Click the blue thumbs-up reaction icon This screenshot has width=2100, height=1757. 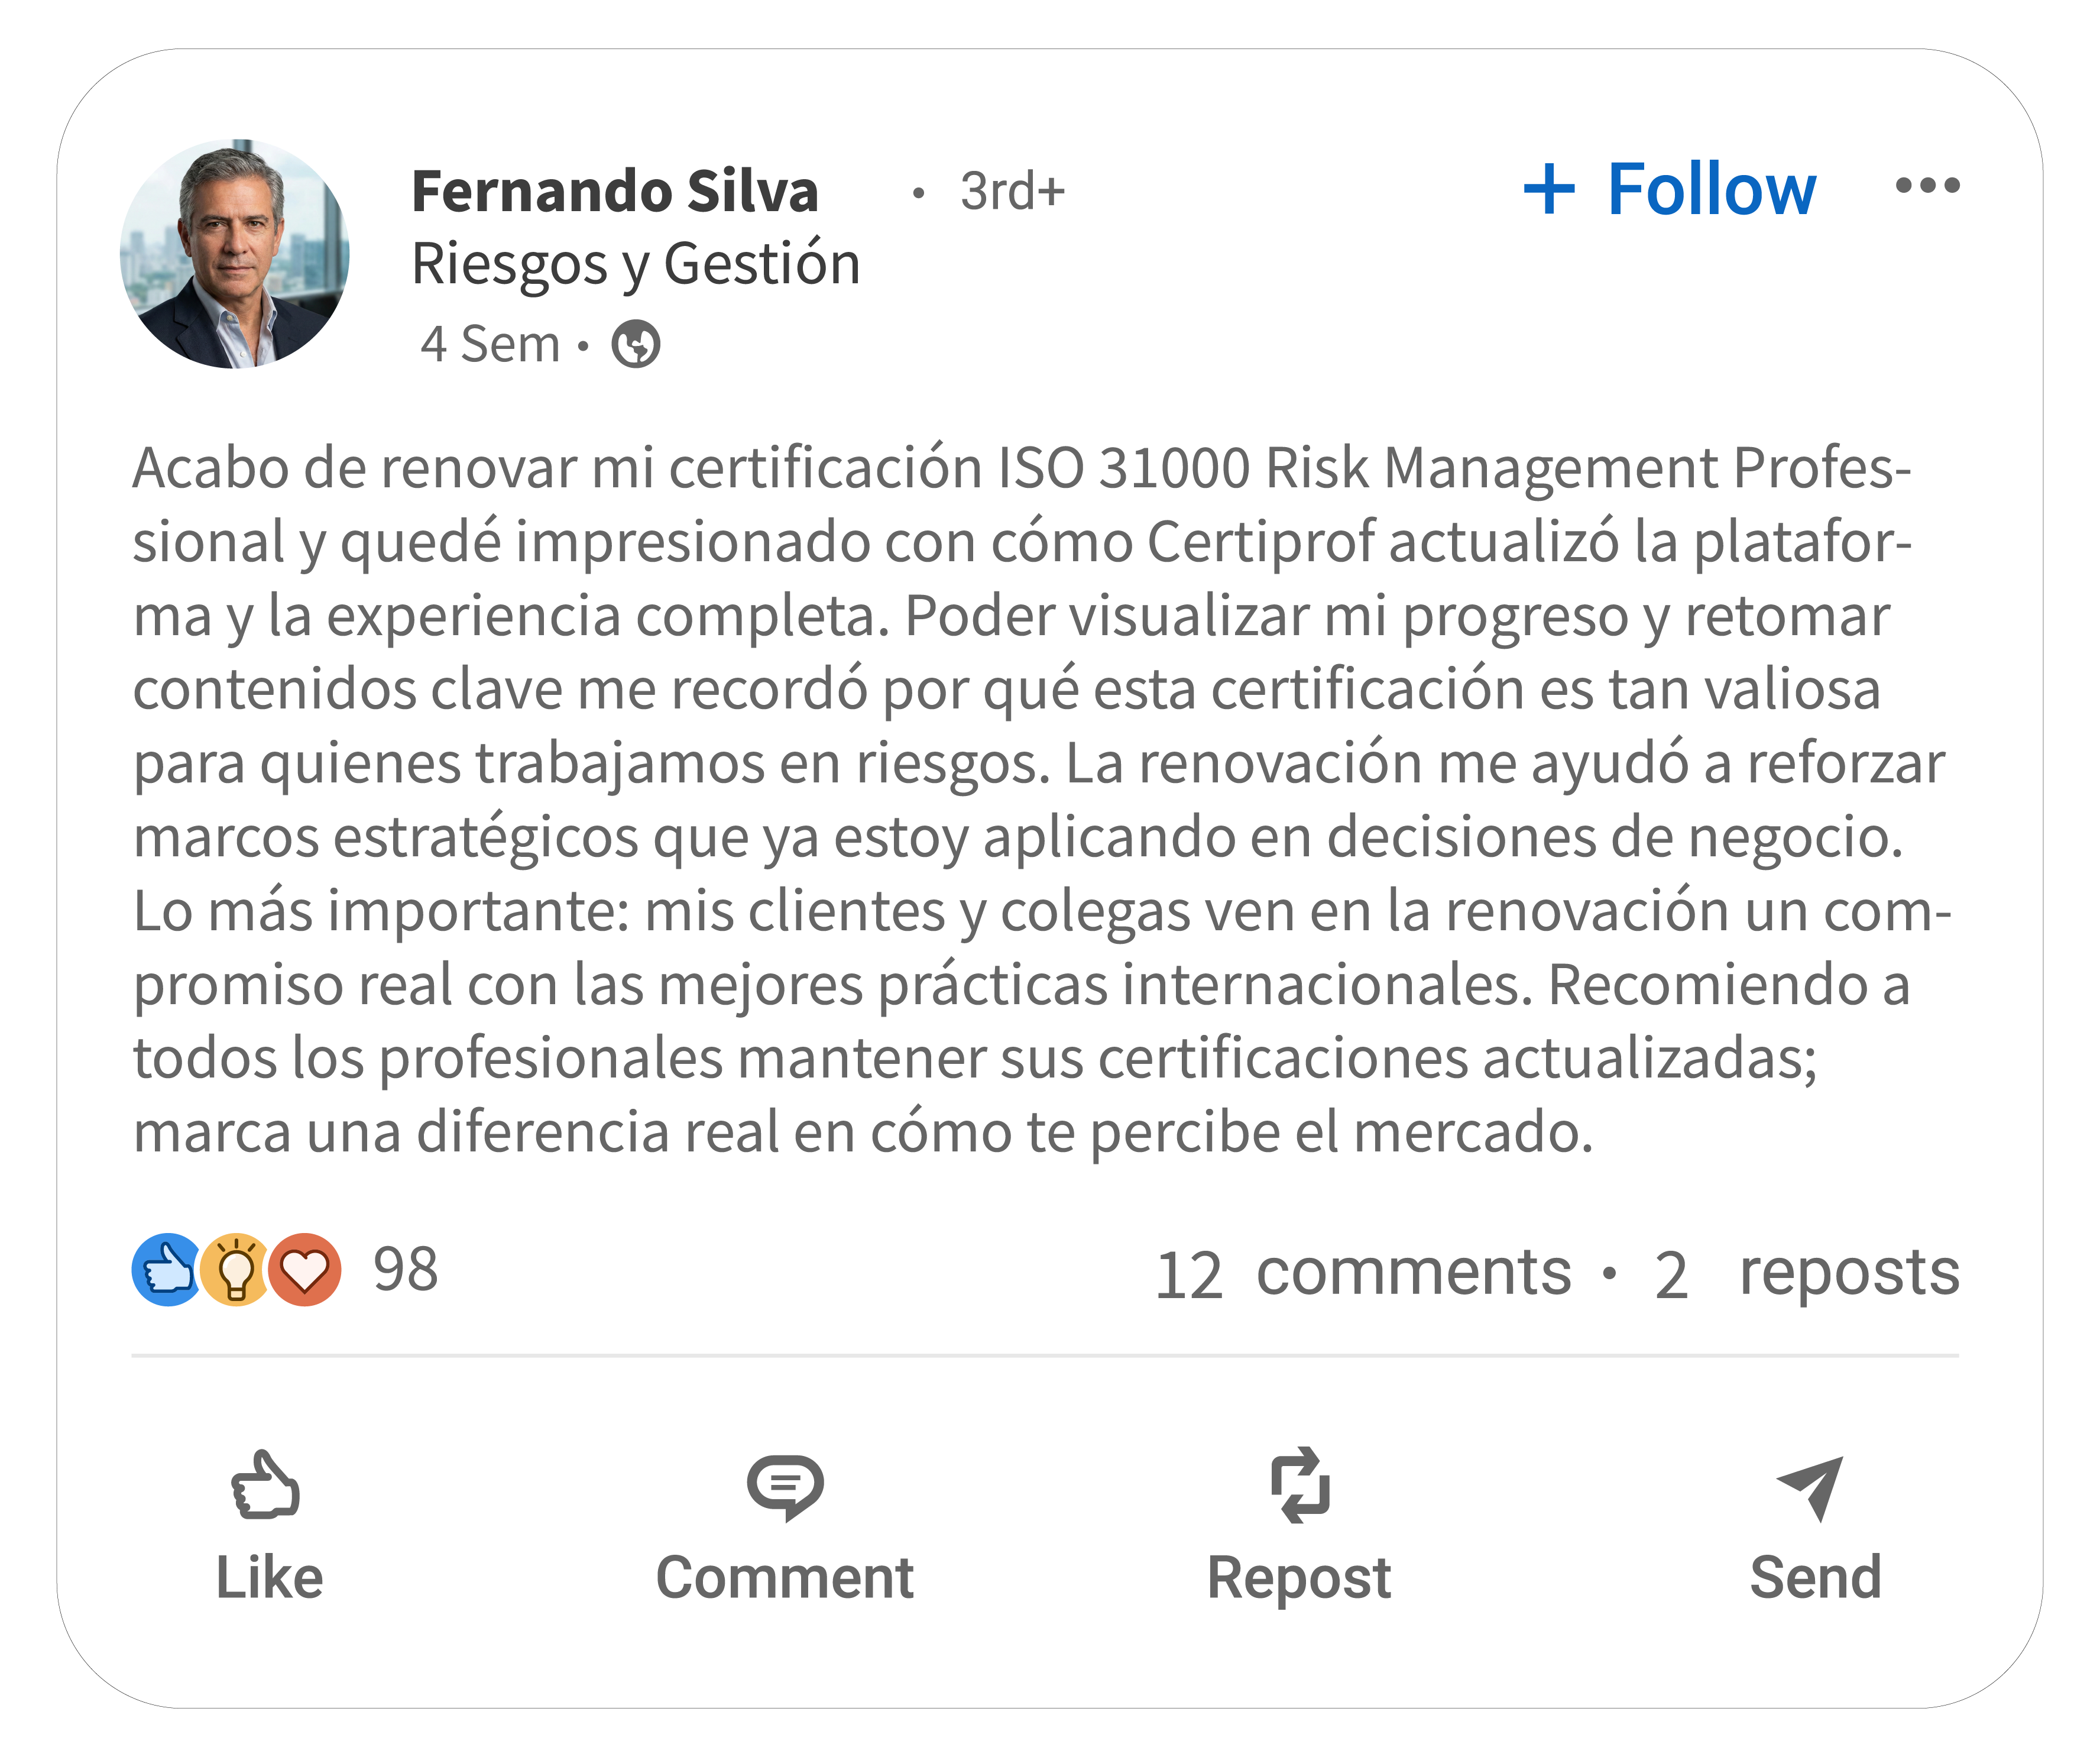(x=165, y=1270)
